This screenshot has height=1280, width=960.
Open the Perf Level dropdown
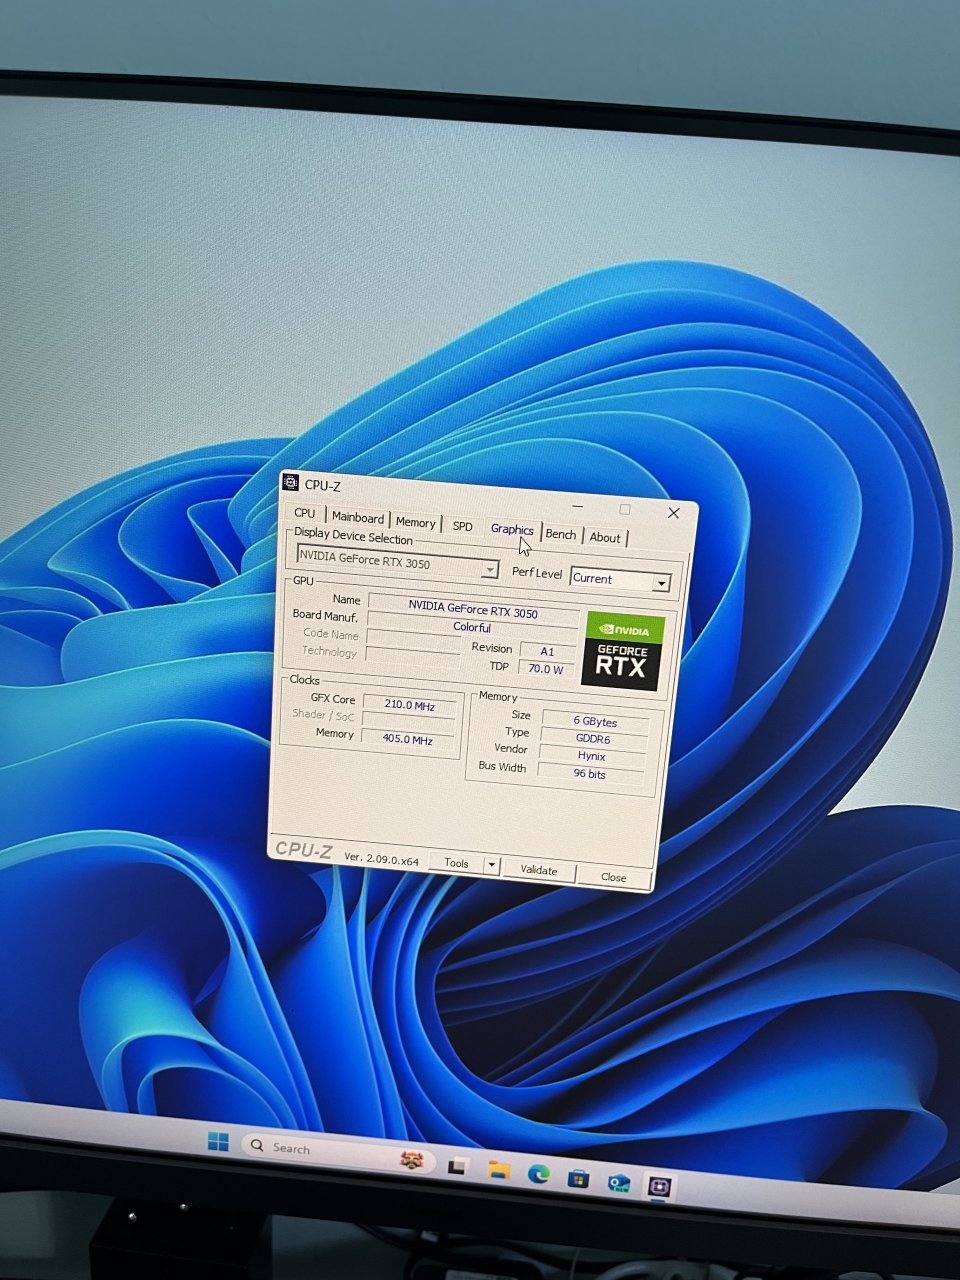point(660,583)
